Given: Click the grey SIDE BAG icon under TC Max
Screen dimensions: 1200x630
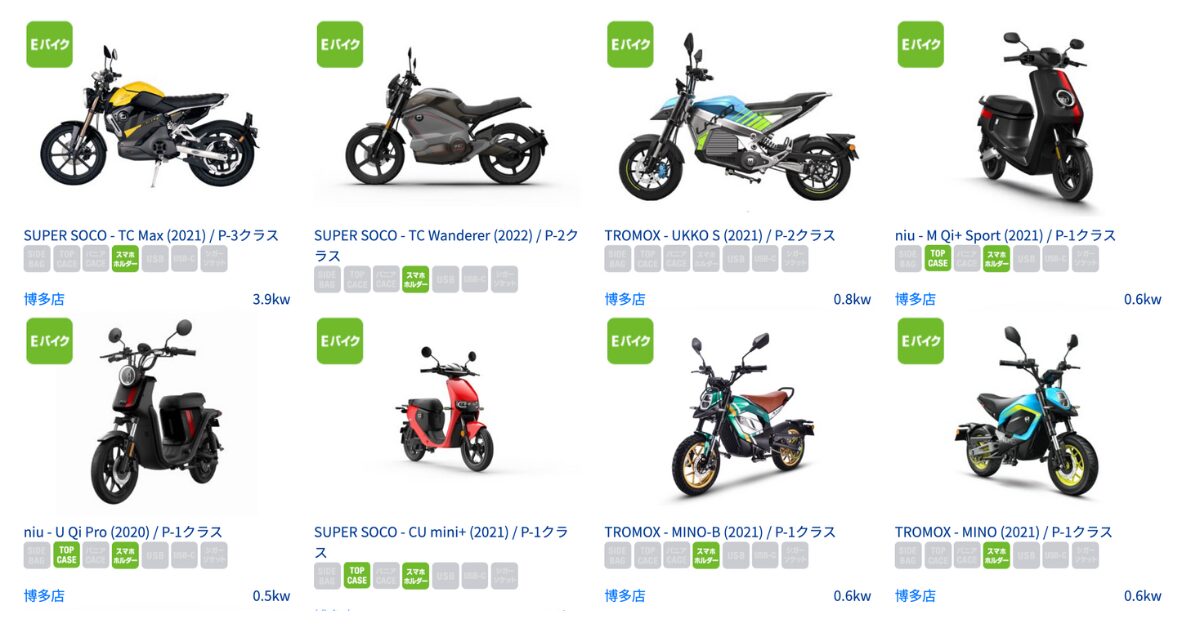Looking at the screenshot, I should [x=37, y=259].
